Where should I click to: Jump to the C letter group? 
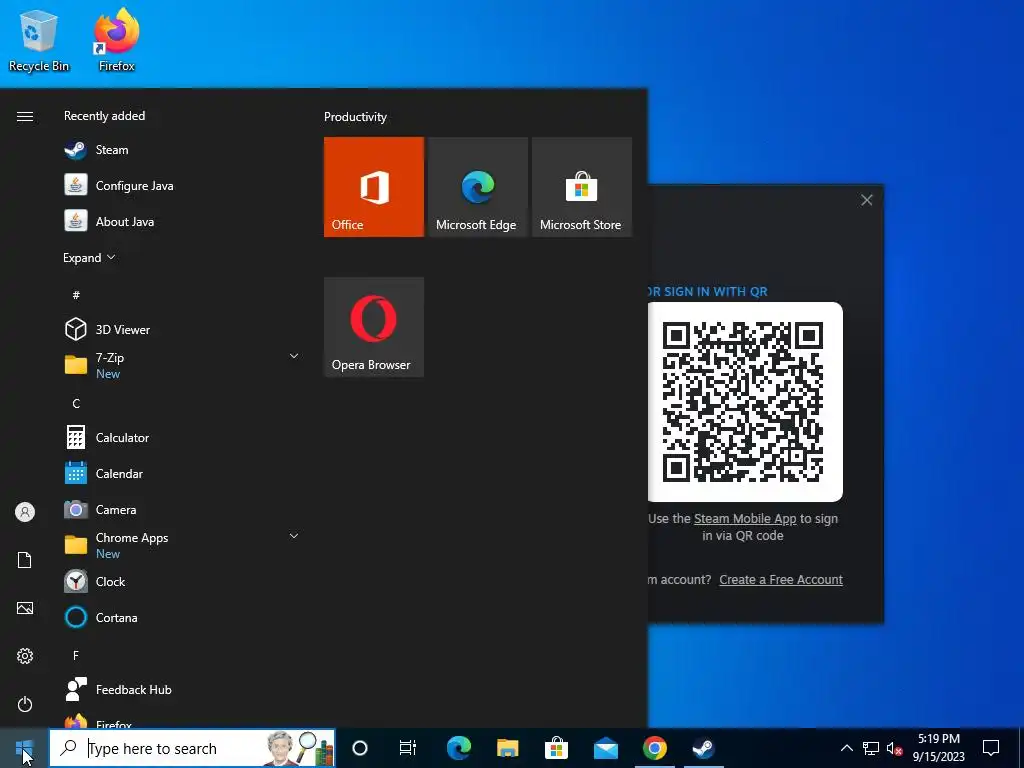click(76, 404)
